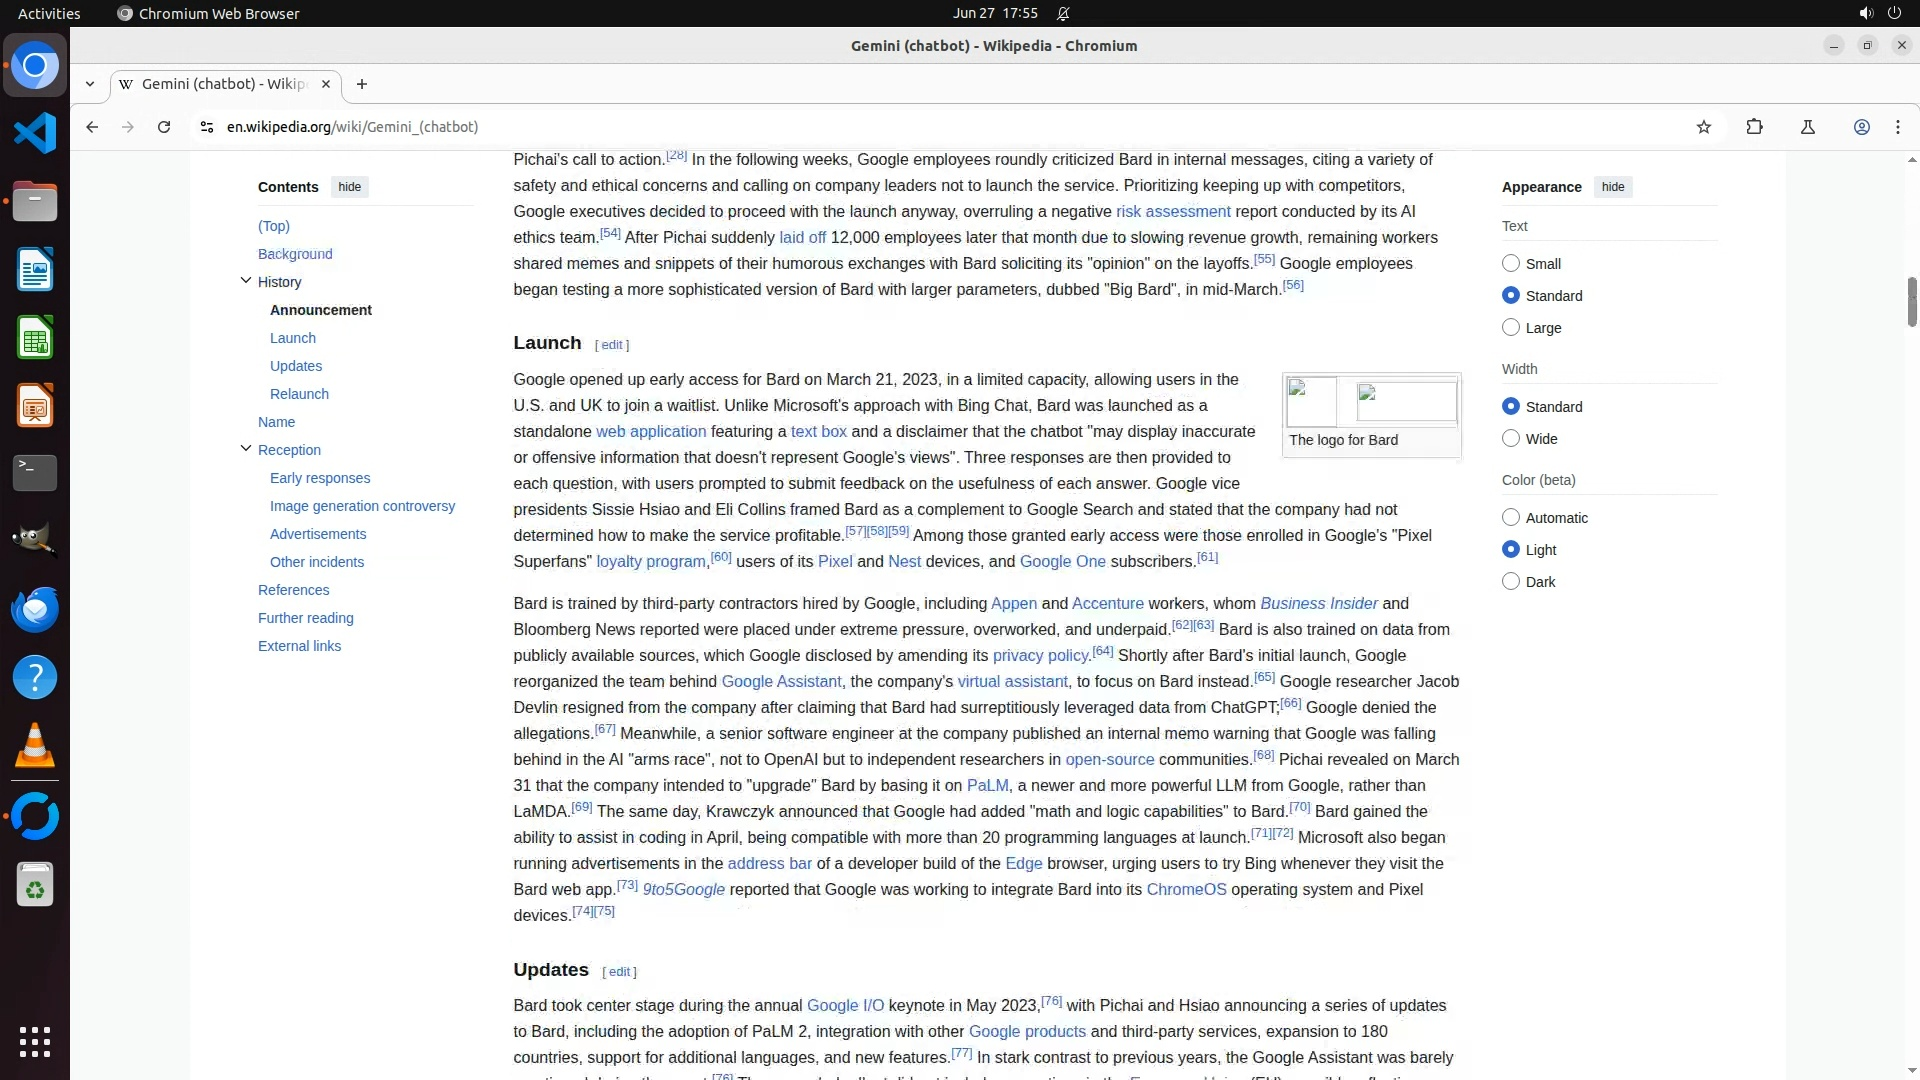The height and width of the screenshot is (1080, 1920).
Task: Open the profile account icon
Action: pos(1861,127)
